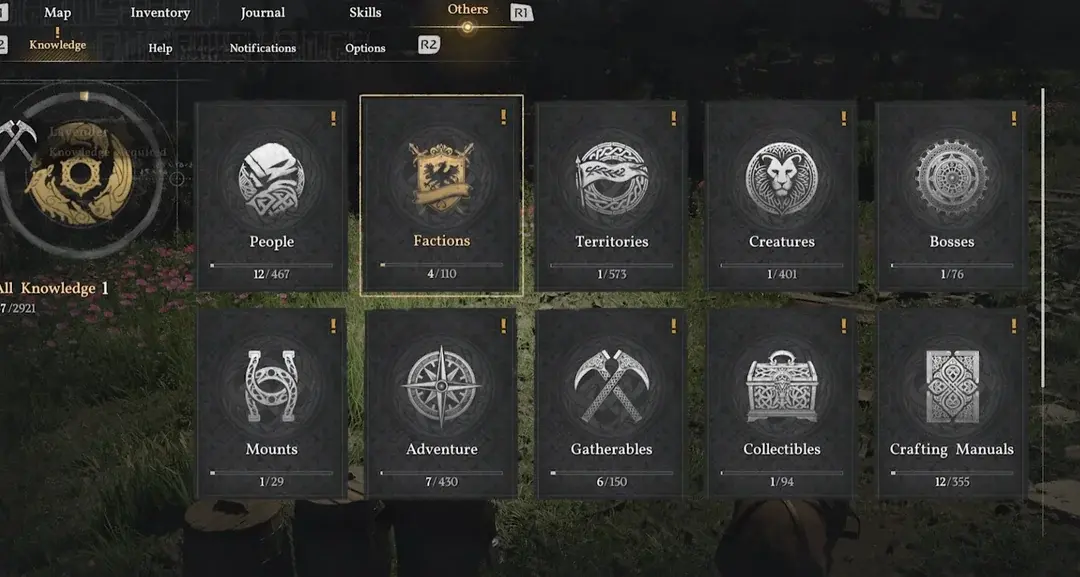This screenshot has width=1080, height=577.
Task: Select the Factions eagle shield icon
Action: pos(442,178)
